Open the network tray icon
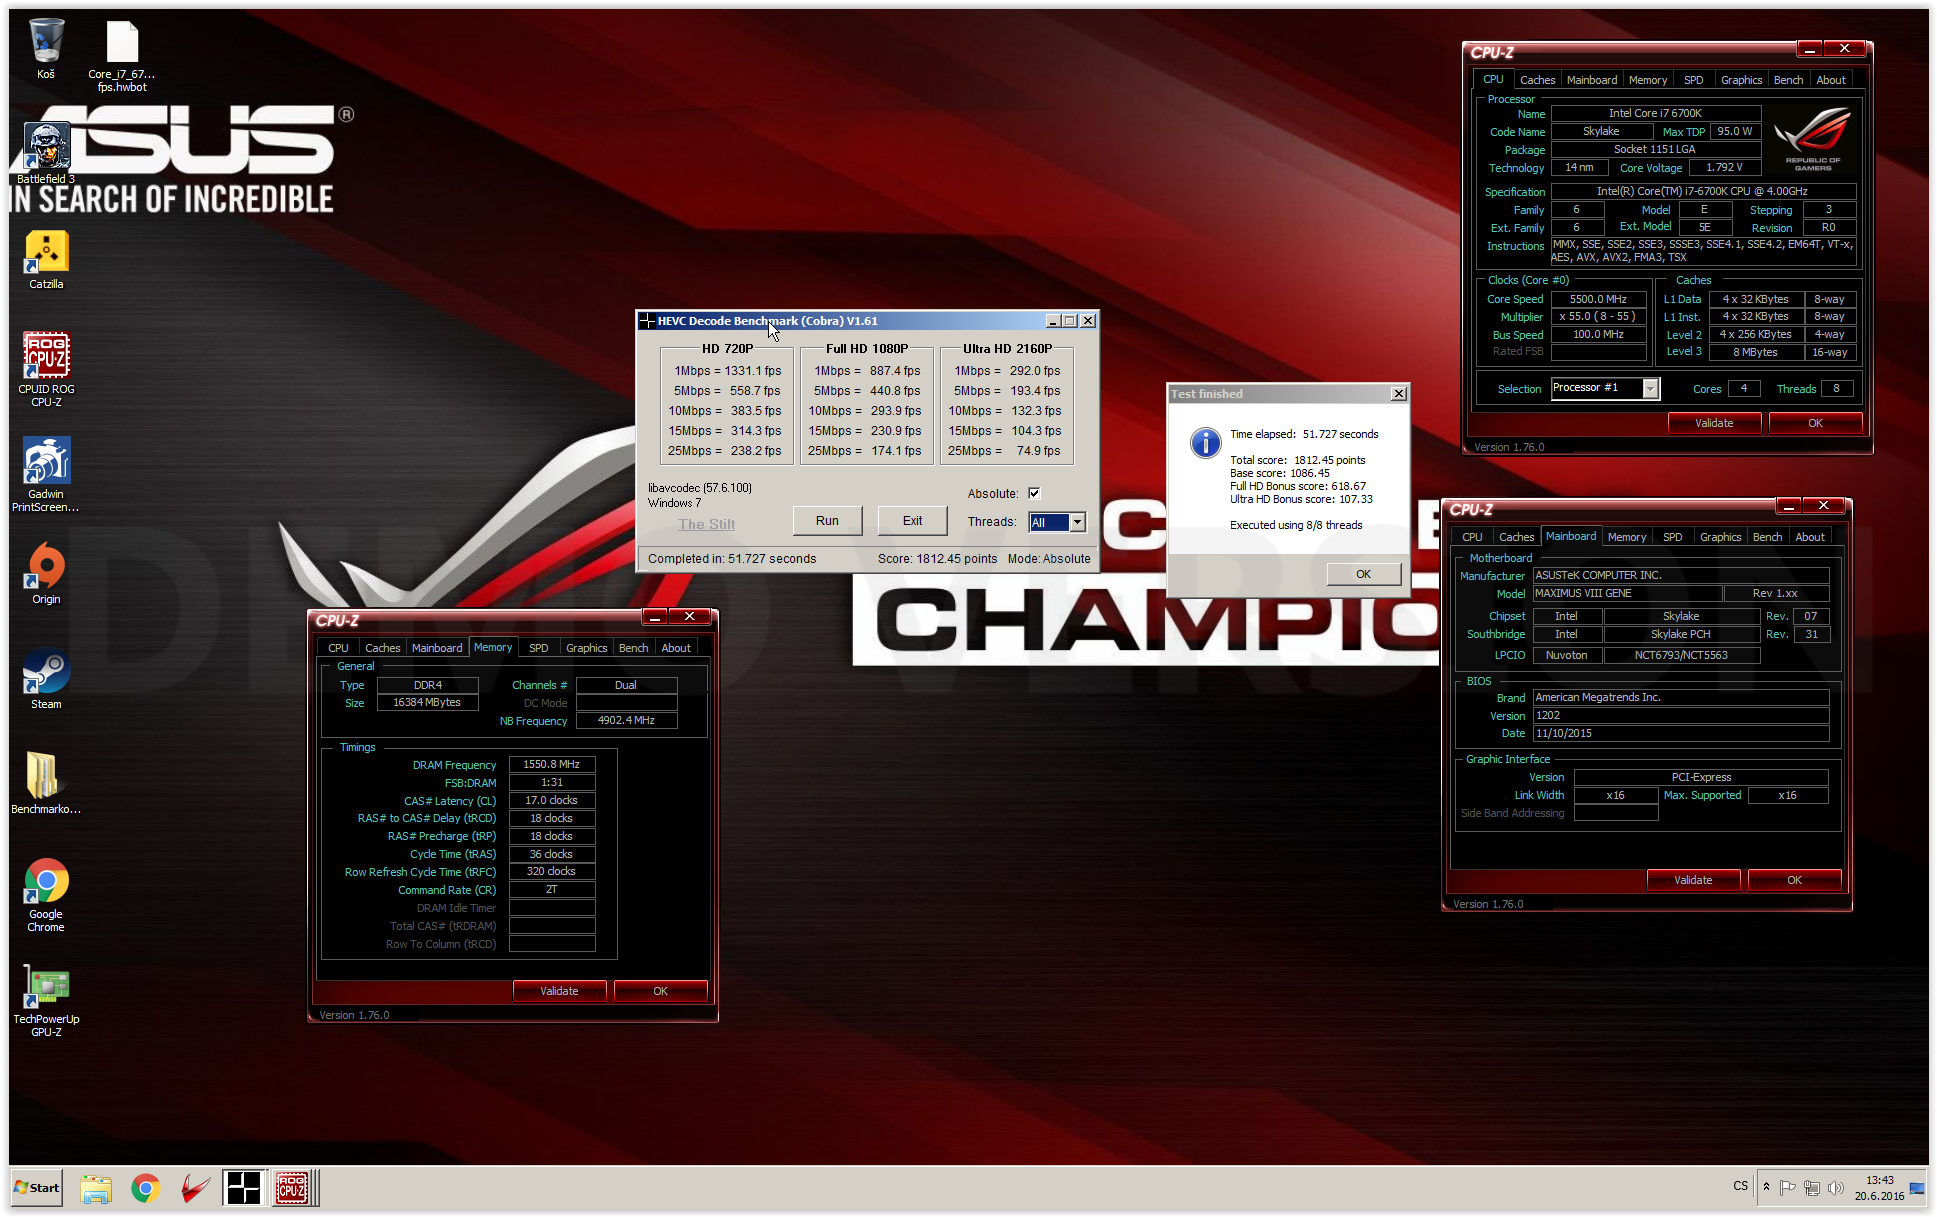Viewport: 1937px width, 1217px height. tap(1812, 1188)
